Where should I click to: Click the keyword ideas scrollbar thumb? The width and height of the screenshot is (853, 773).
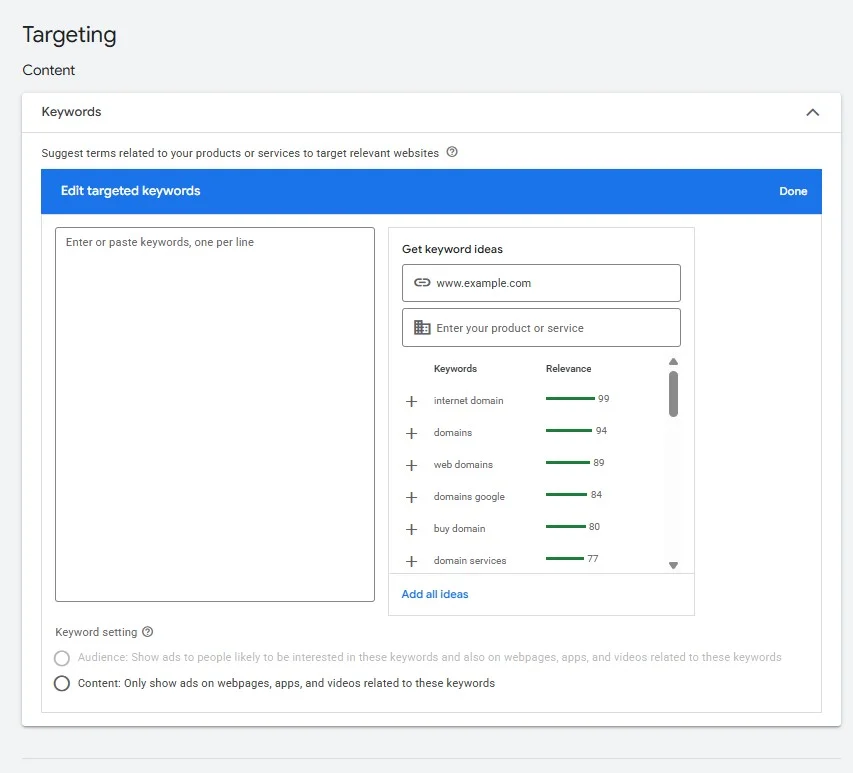pos(673,394)
